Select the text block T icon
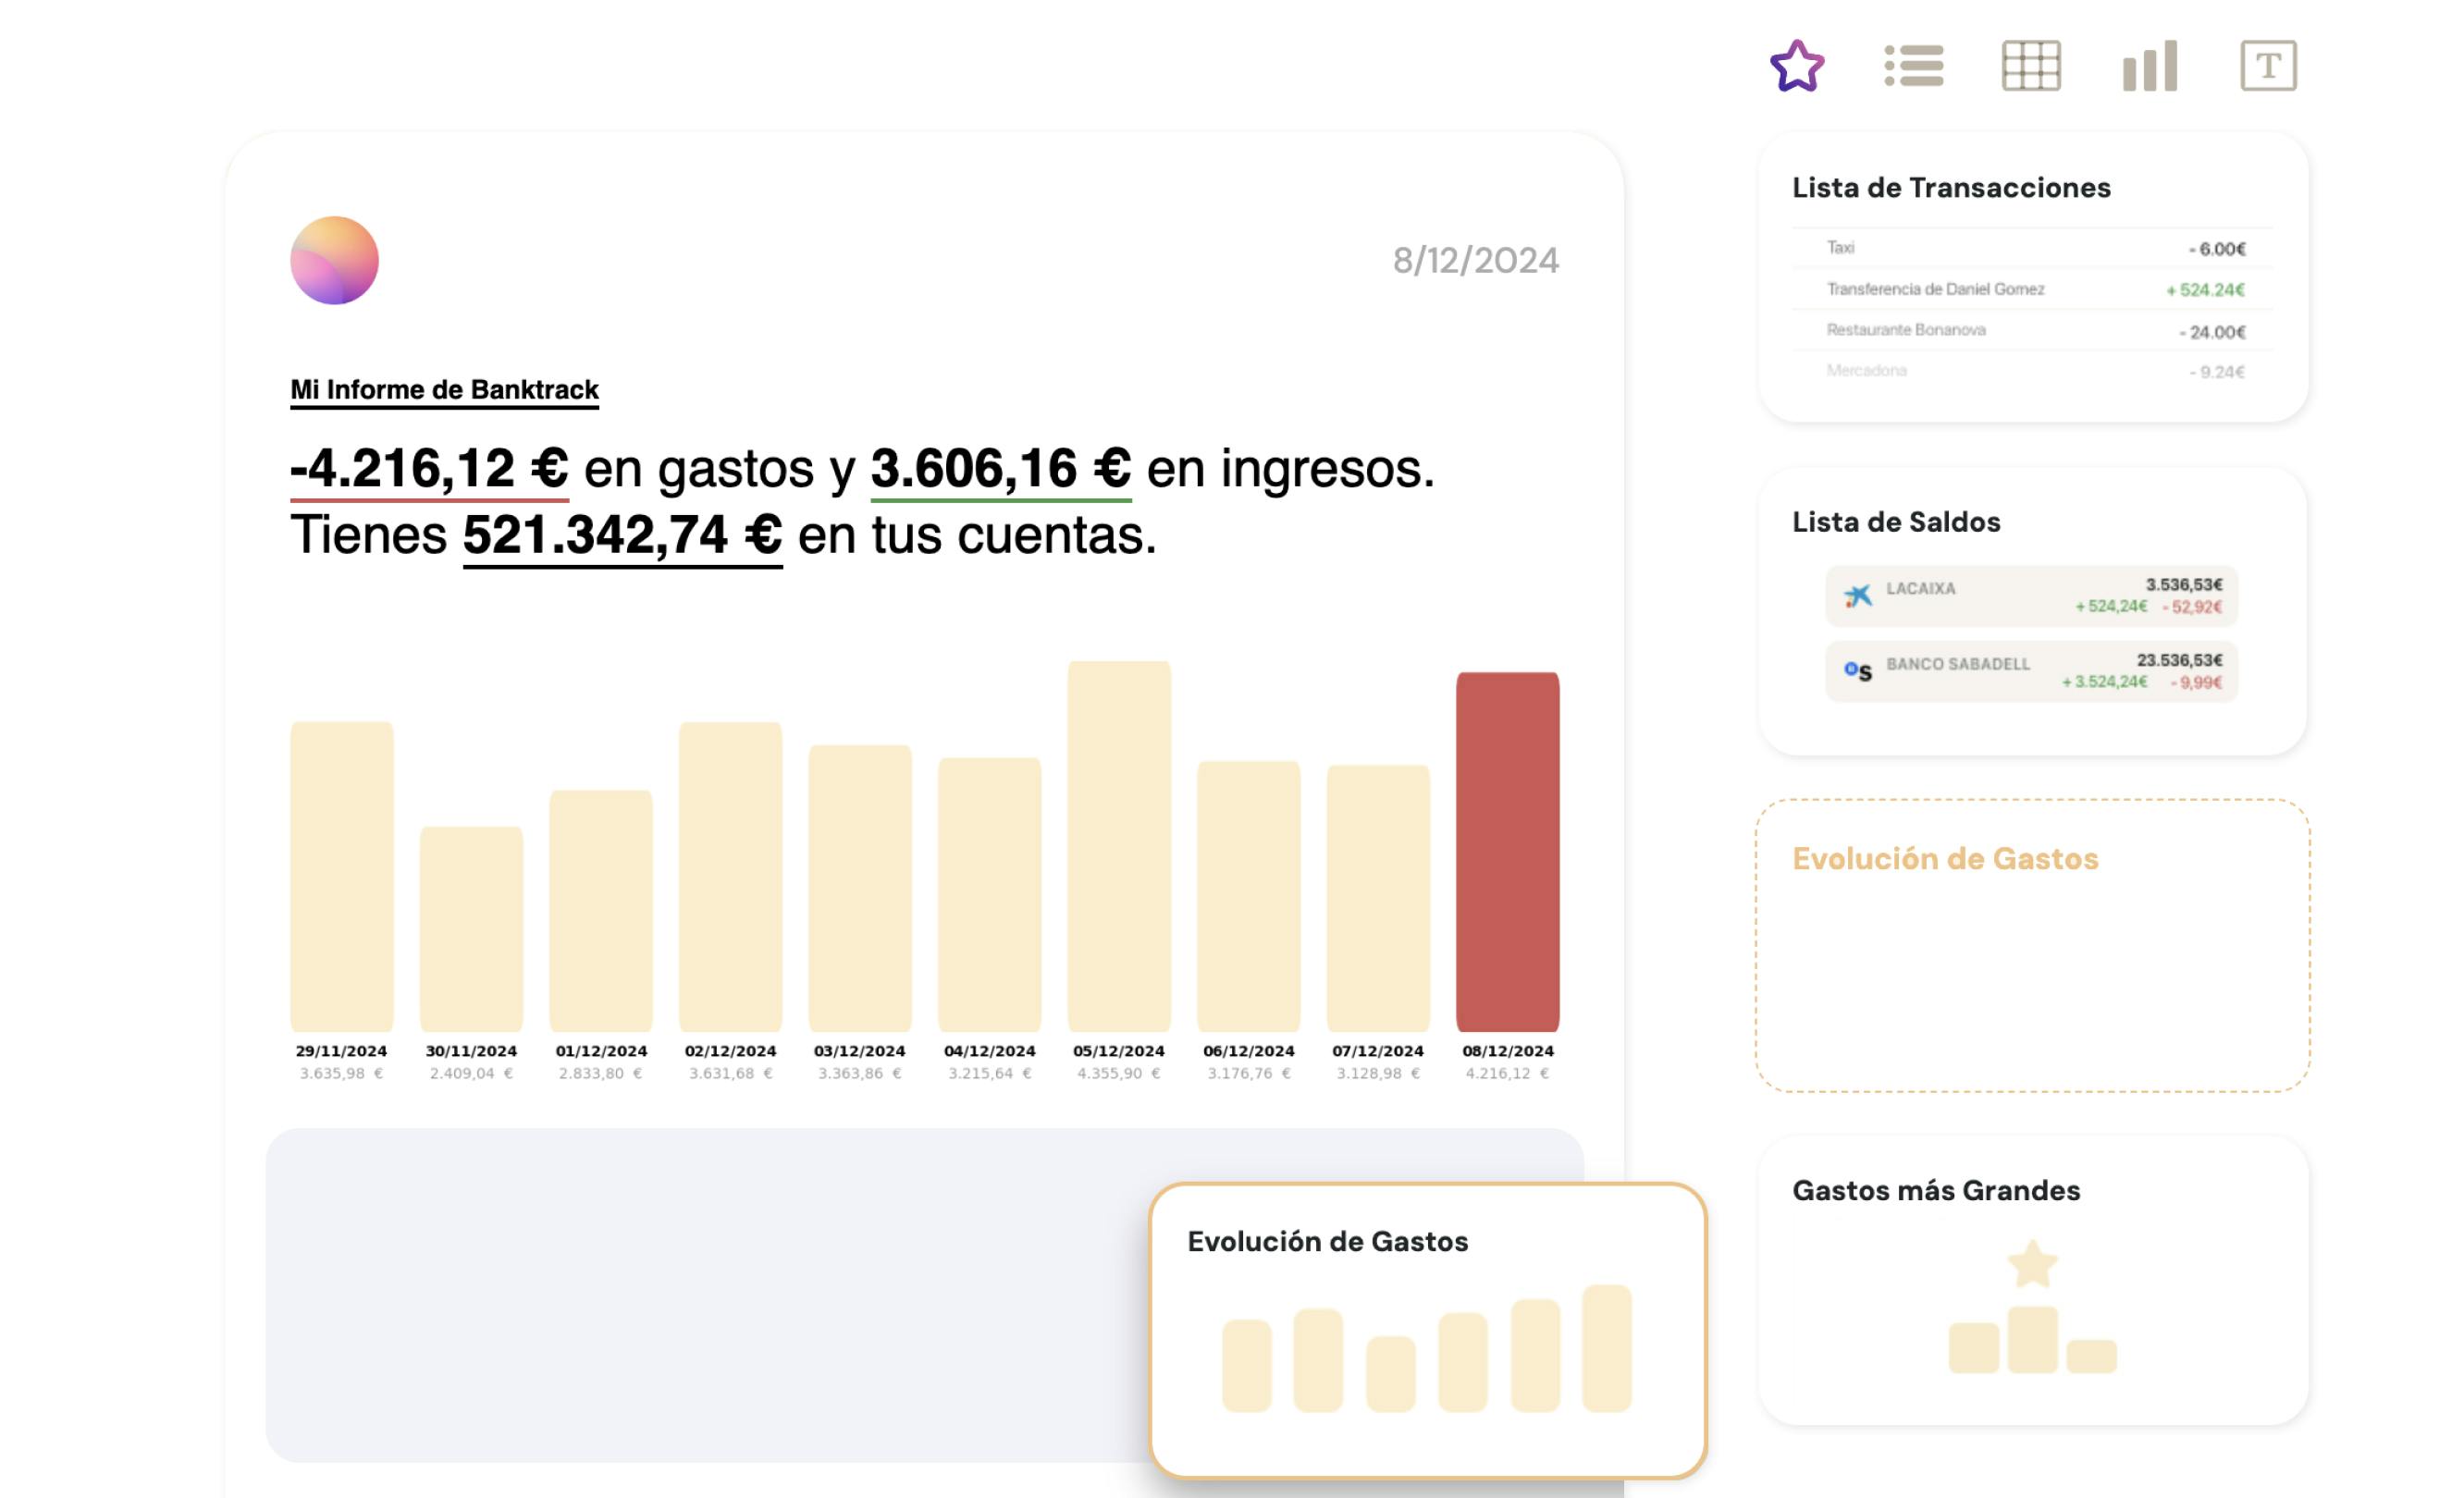This screenshot has height=1498, width=2464. point(2268,66)
